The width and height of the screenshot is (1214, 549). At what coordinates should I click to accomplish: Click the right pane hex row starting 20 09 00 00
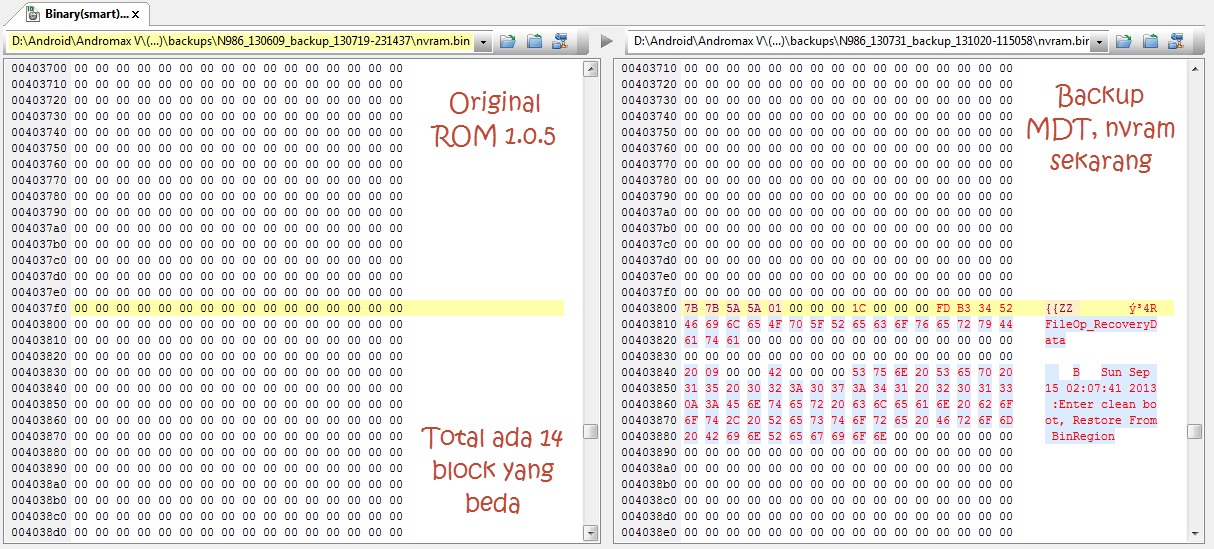(x=848, y=372)
